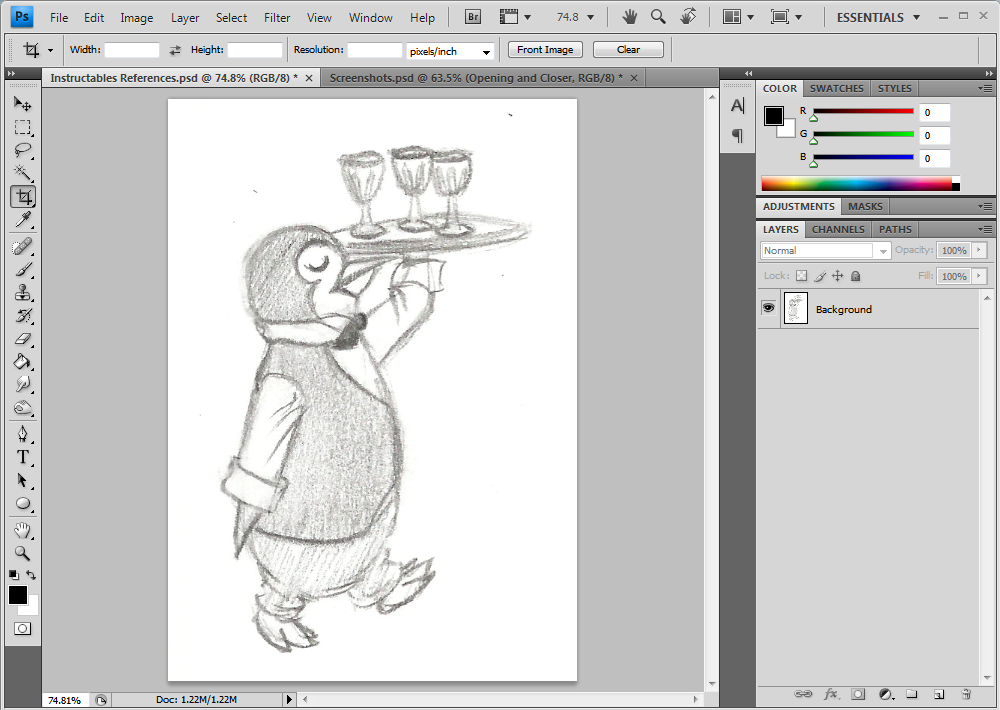The height and width of the screenshot is (710, 1000).
Task: Activate the Hand tool
Action: point(23,530)
